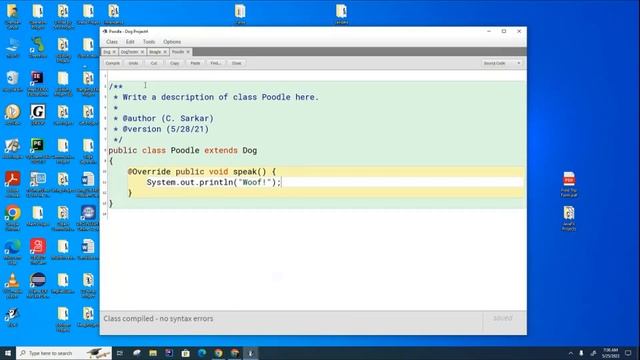640x360 pixels.
Task: Click the Close toolbar button
Action: tap(236, 63)
